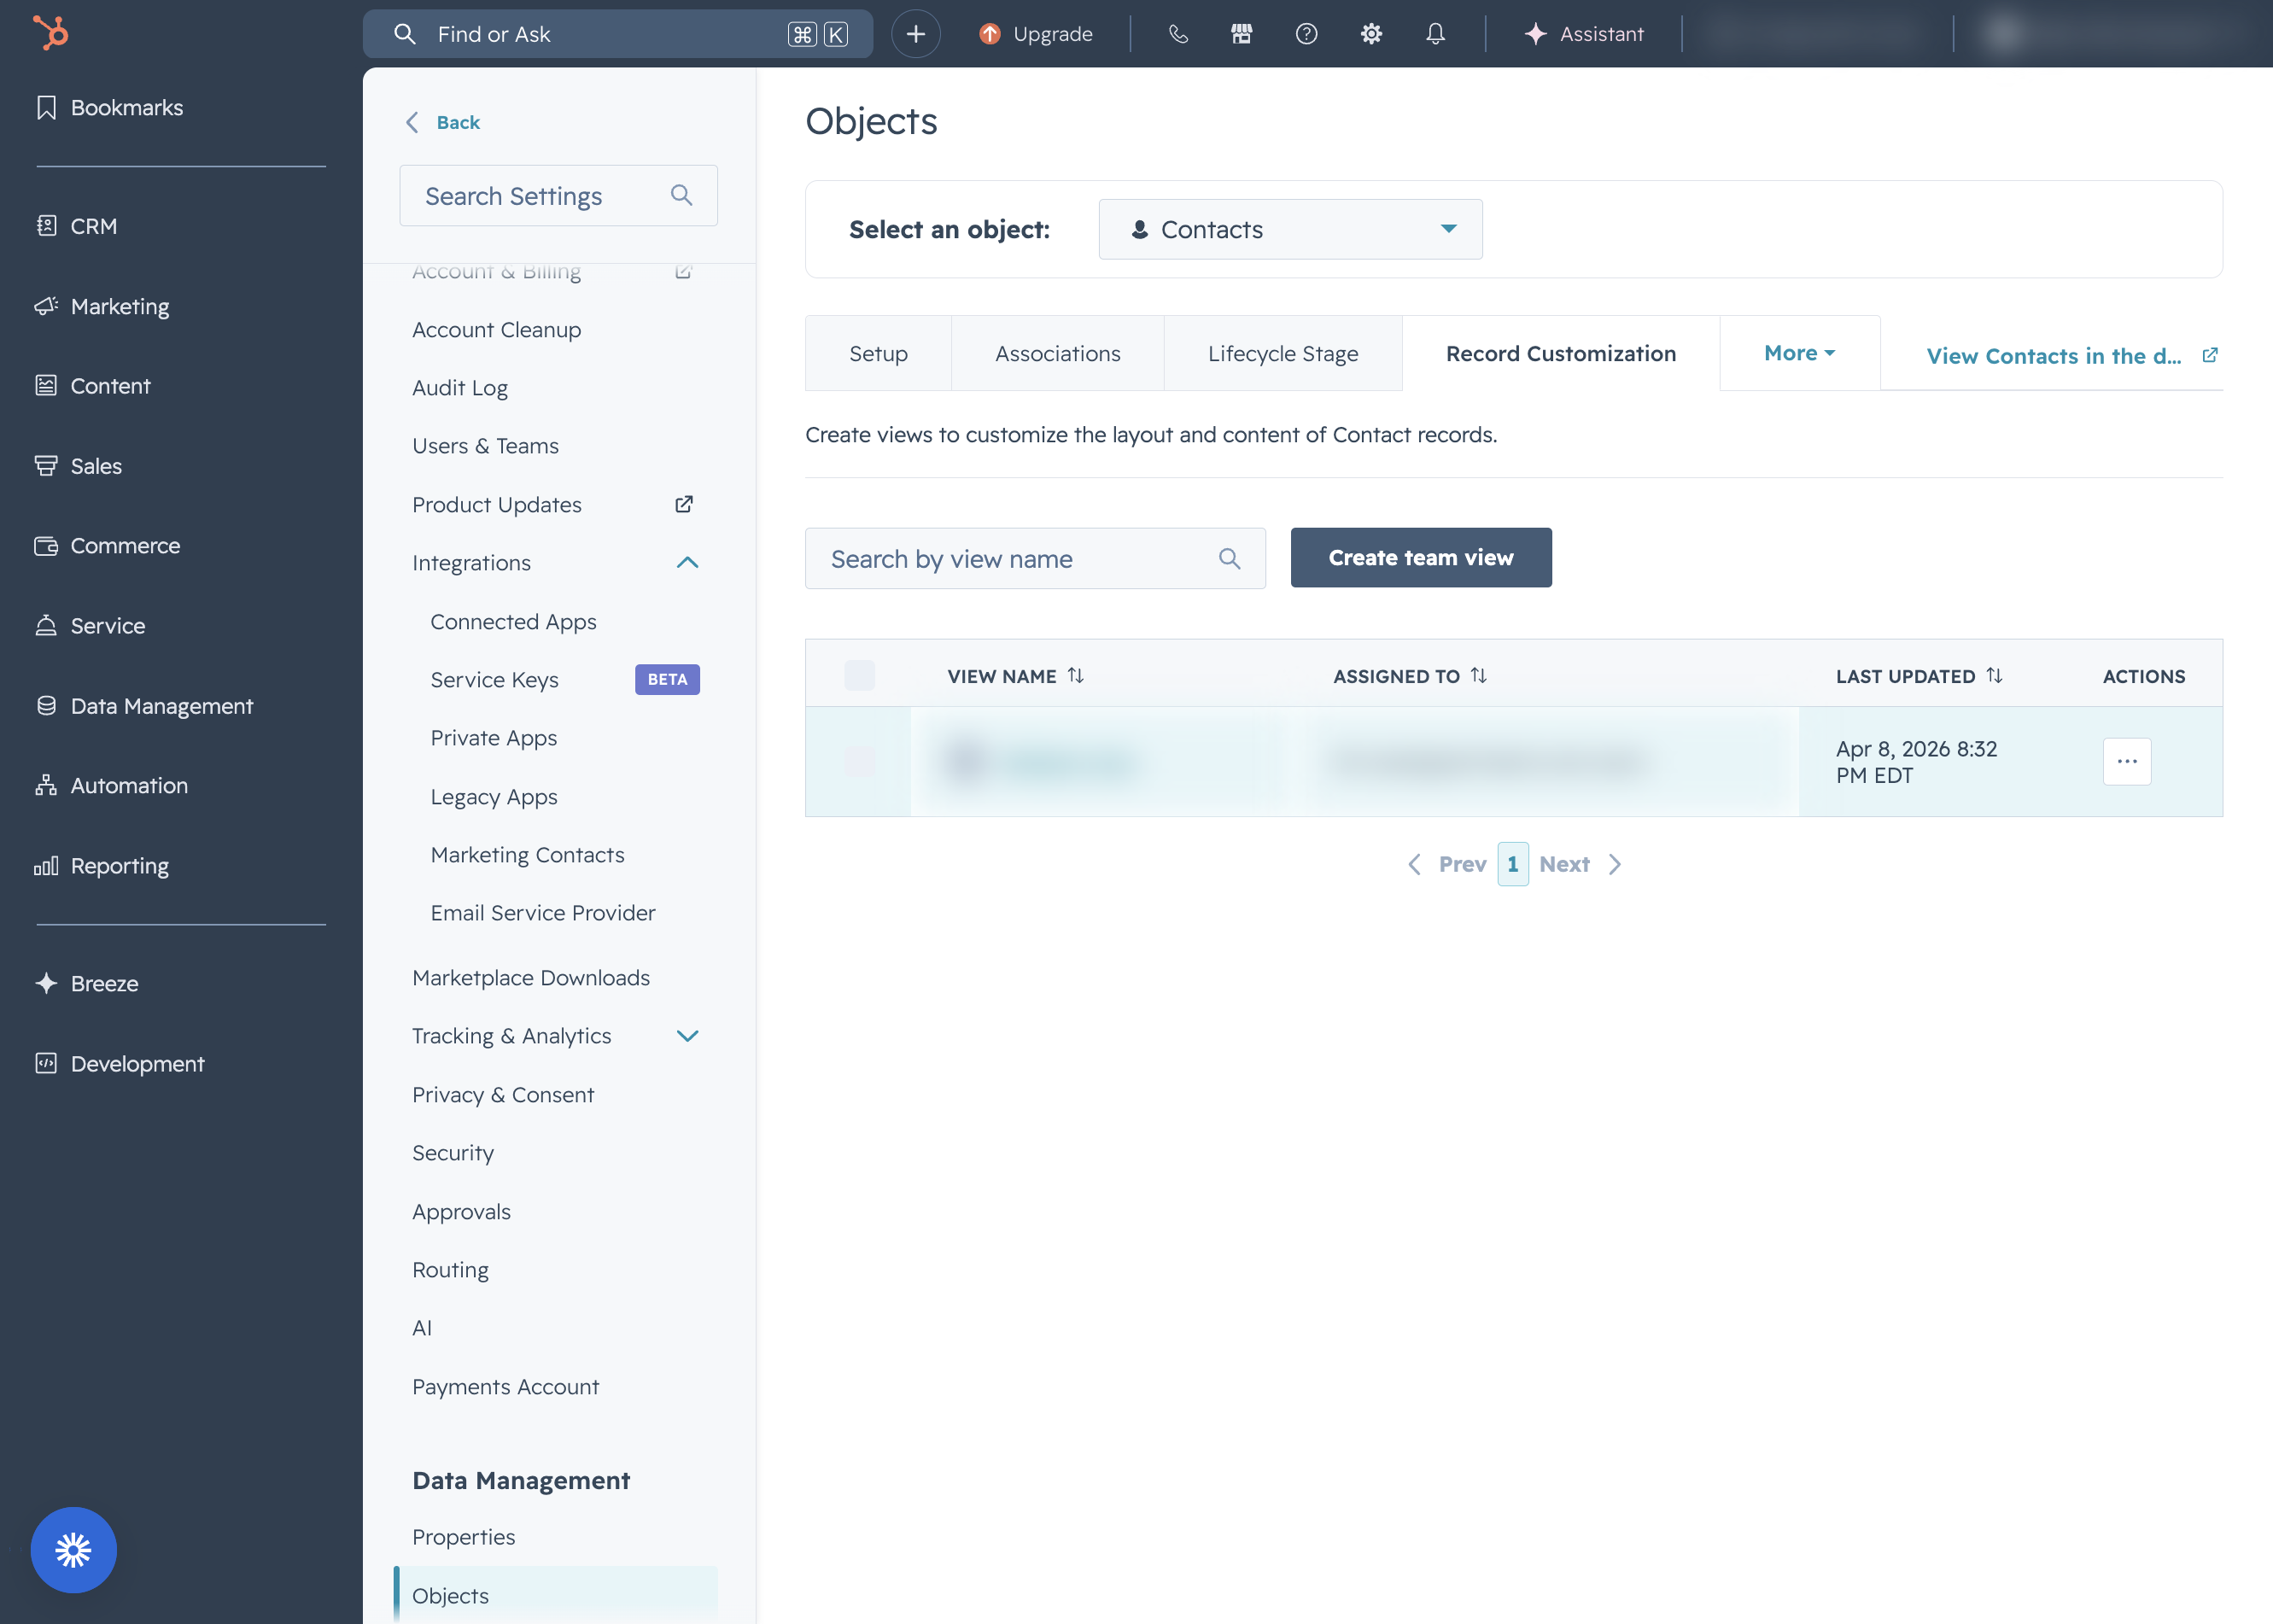The height and width of the screenshot is (1624, 2273).
Task: Open the More tab dropdown
Action: click(1799, 353)
